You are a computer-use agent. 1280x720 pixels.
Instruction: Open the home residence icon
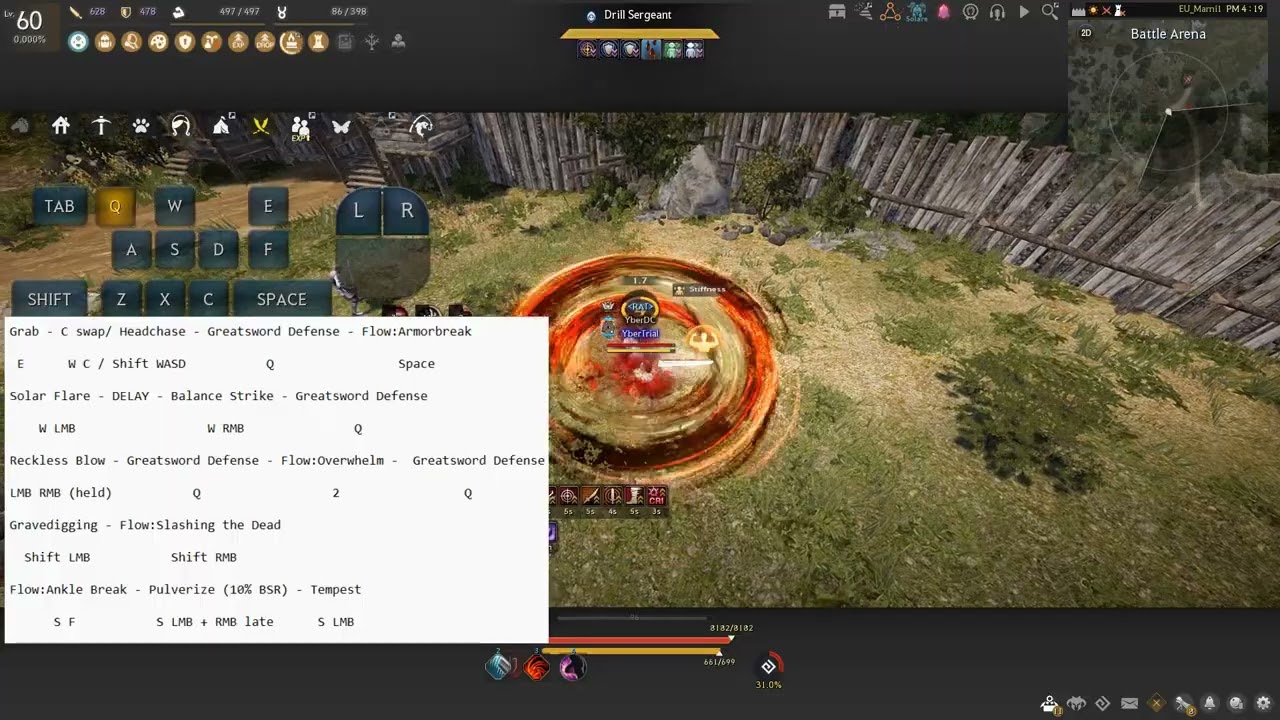coord(61,125)
